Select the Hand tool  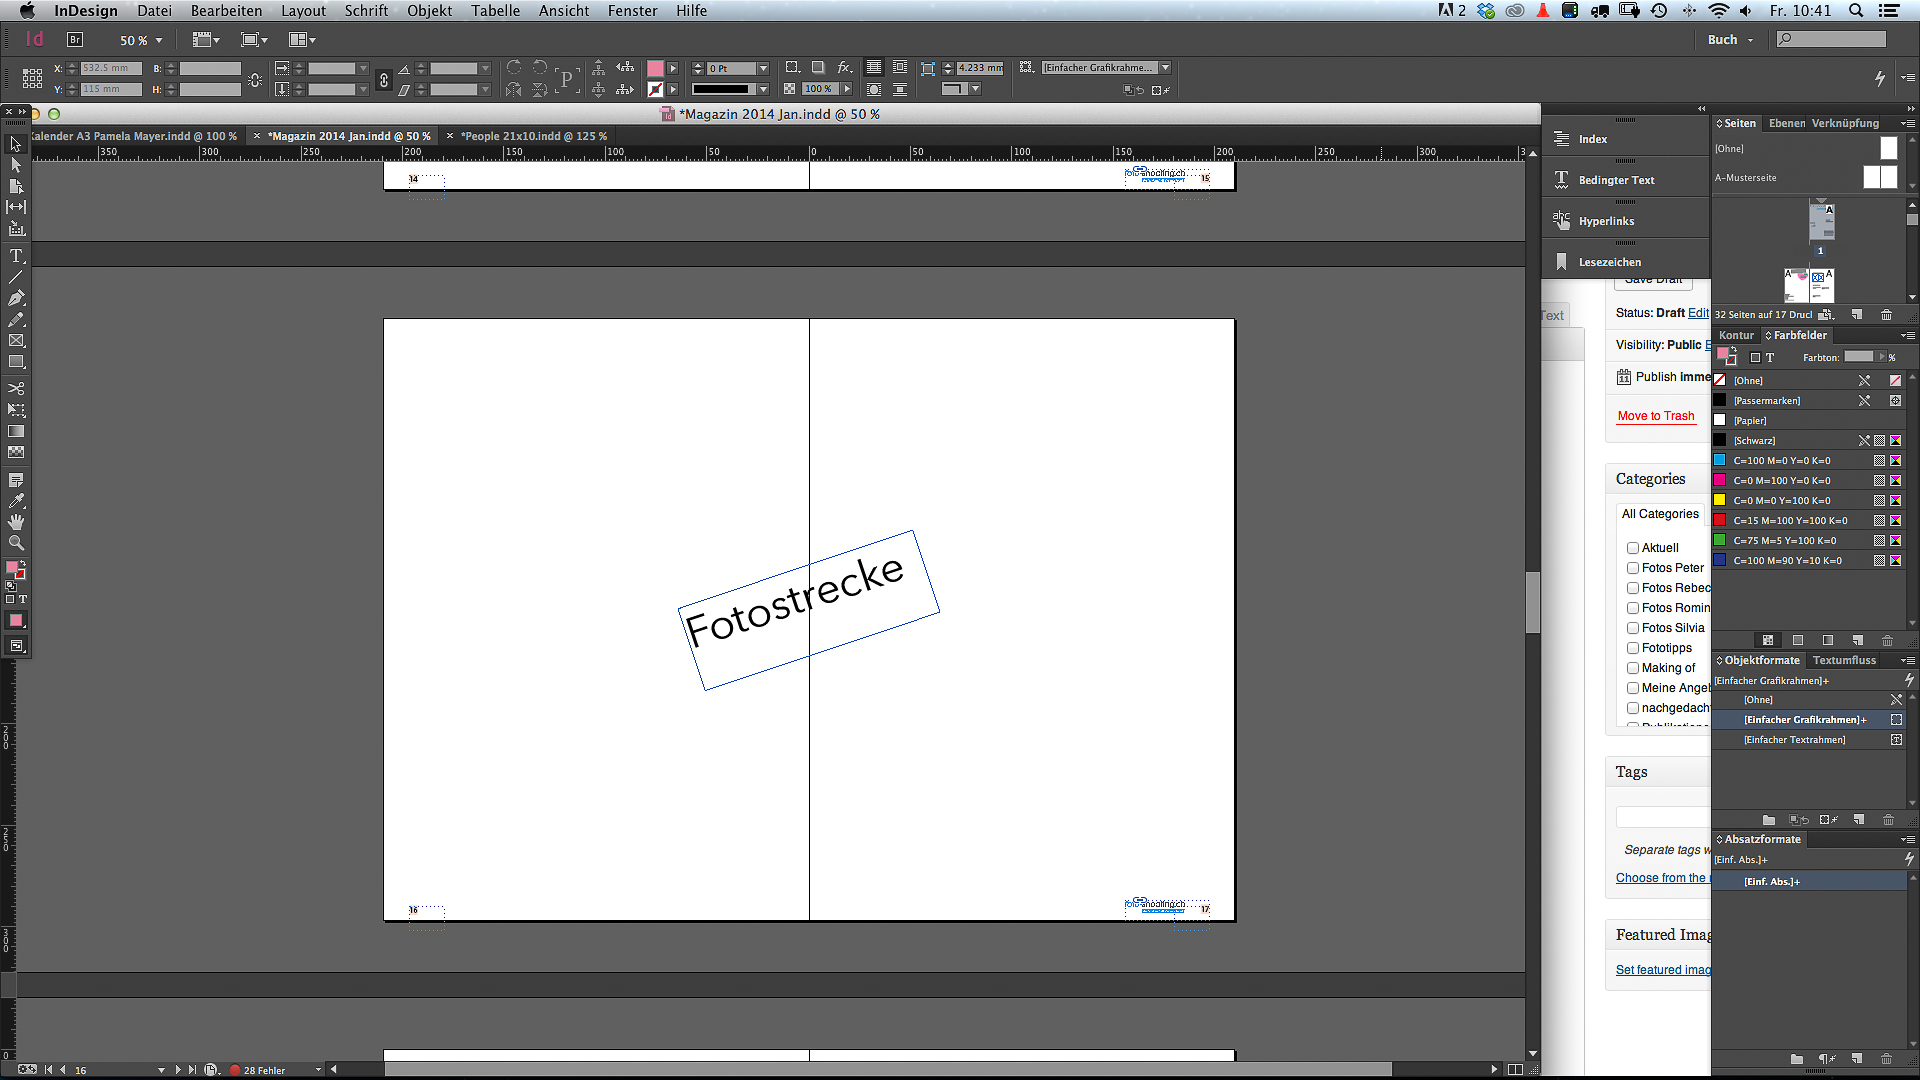click(16, 522)
